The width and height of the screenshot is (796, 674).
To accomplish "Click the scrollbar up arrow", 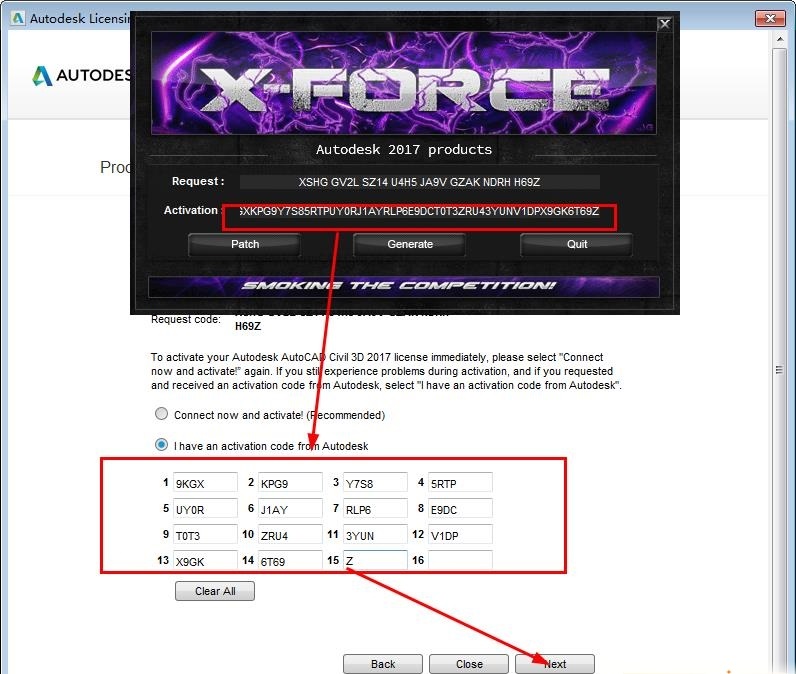I will pyautogui.click(x=780, y=39).
